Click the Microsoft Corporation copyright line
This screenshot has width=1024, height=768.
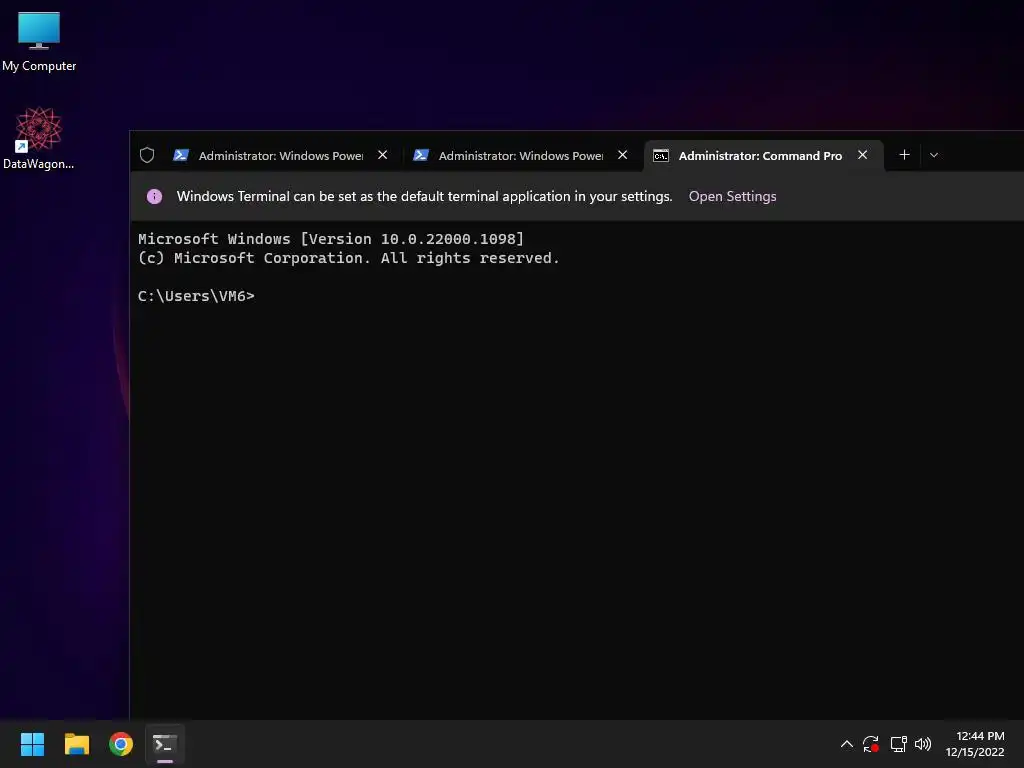[x=348, y=258]
